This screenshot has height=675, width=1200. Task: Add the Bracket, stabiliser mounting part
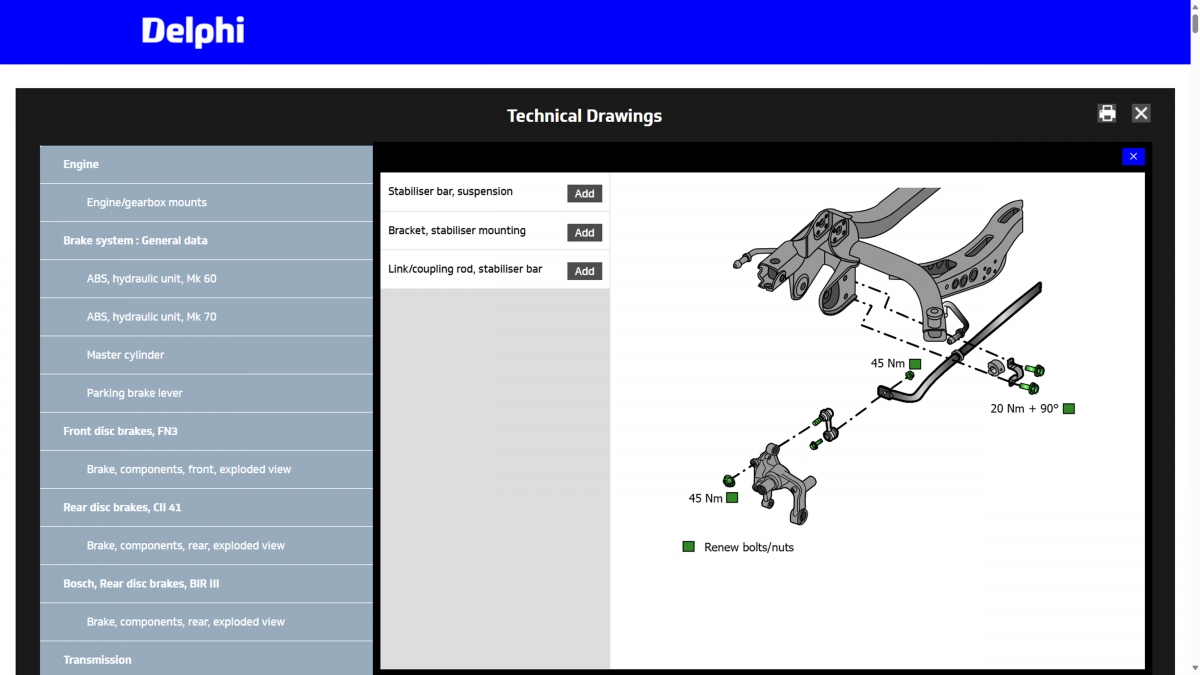click(x=584, y=232)
